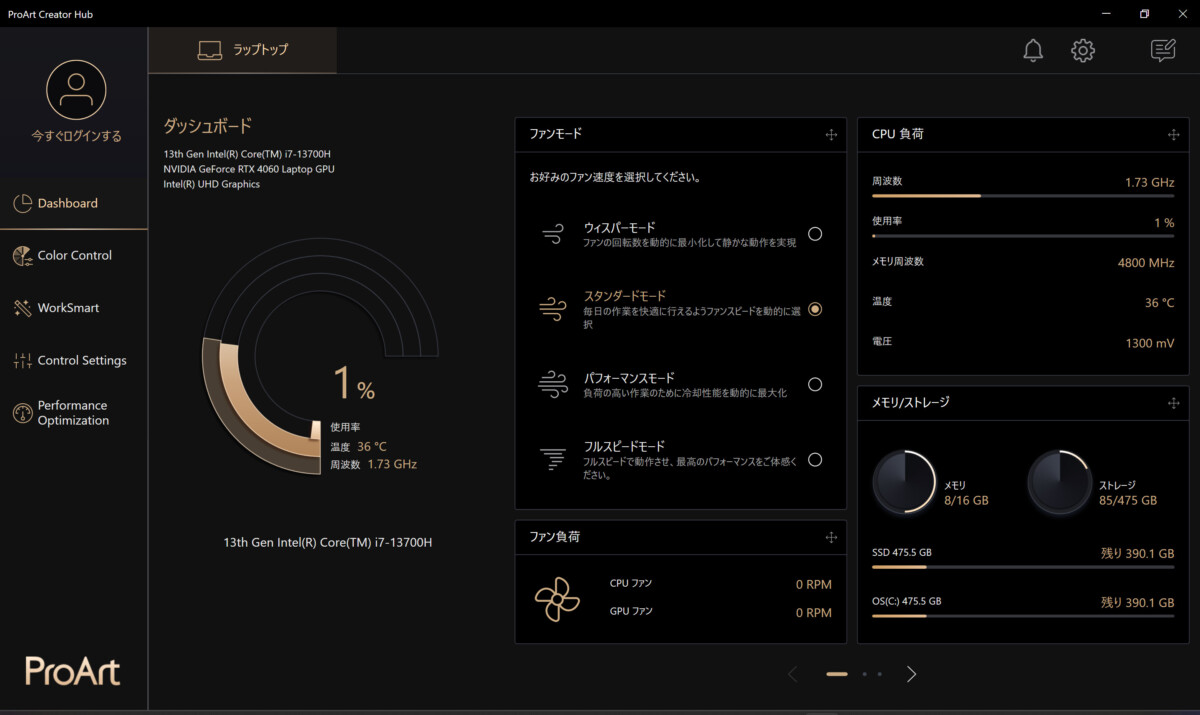Select the スタンダードモード radio button

815,309
